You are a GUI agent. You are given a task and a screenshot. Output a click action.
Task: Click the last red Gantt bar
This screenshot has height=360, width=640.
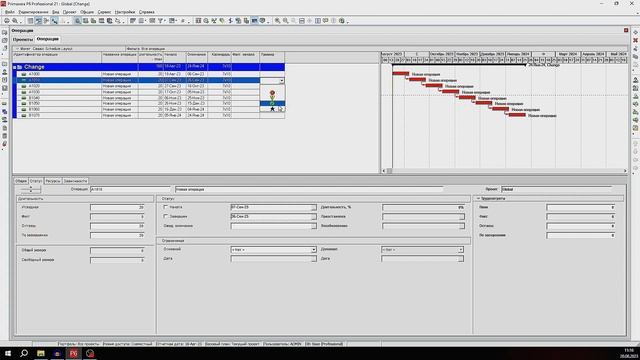517,115
